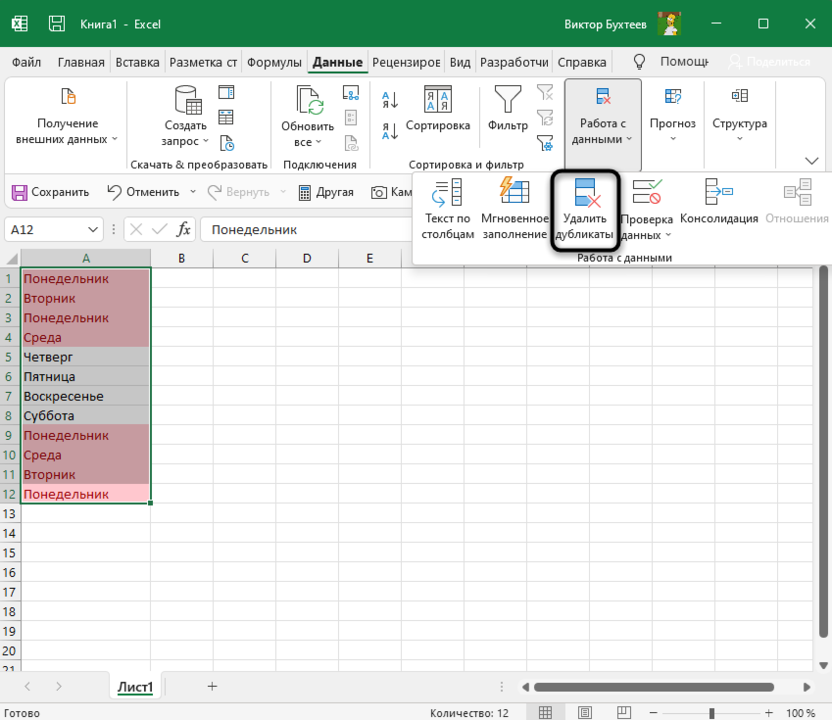The width and height of the screenshot is (832, 720).
Task: Click the Show Queries icon
Action: [227, 92]
